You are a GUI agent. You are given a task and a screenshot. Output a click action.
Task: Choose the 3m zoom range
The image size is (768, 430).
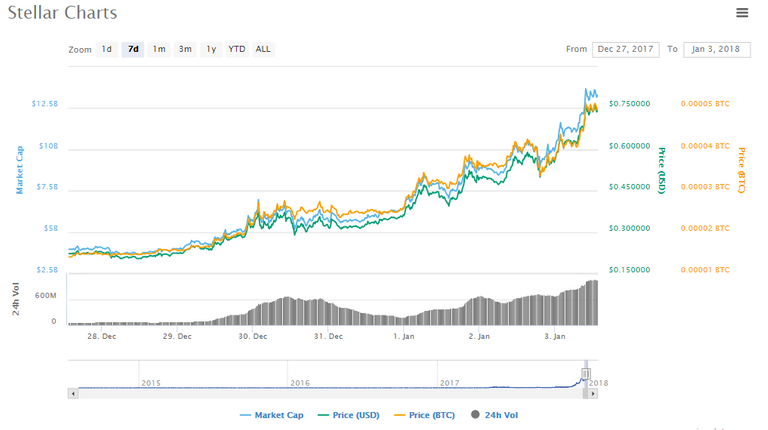[185, 49]
